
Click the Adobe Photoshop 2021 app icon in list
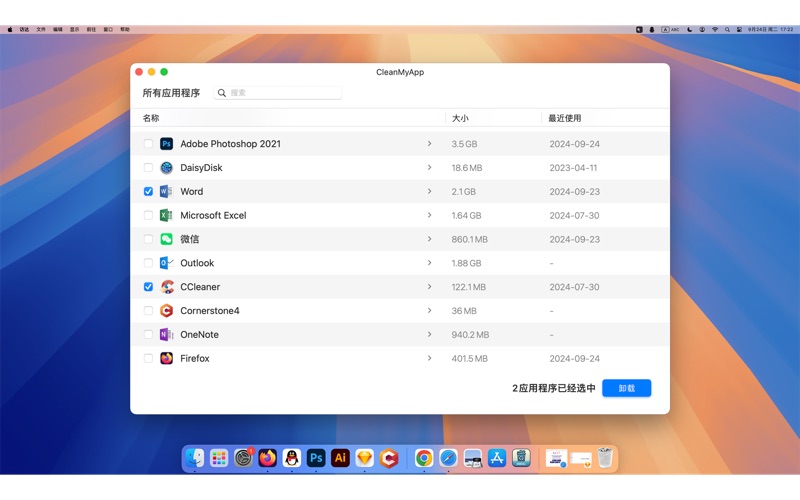166,144
